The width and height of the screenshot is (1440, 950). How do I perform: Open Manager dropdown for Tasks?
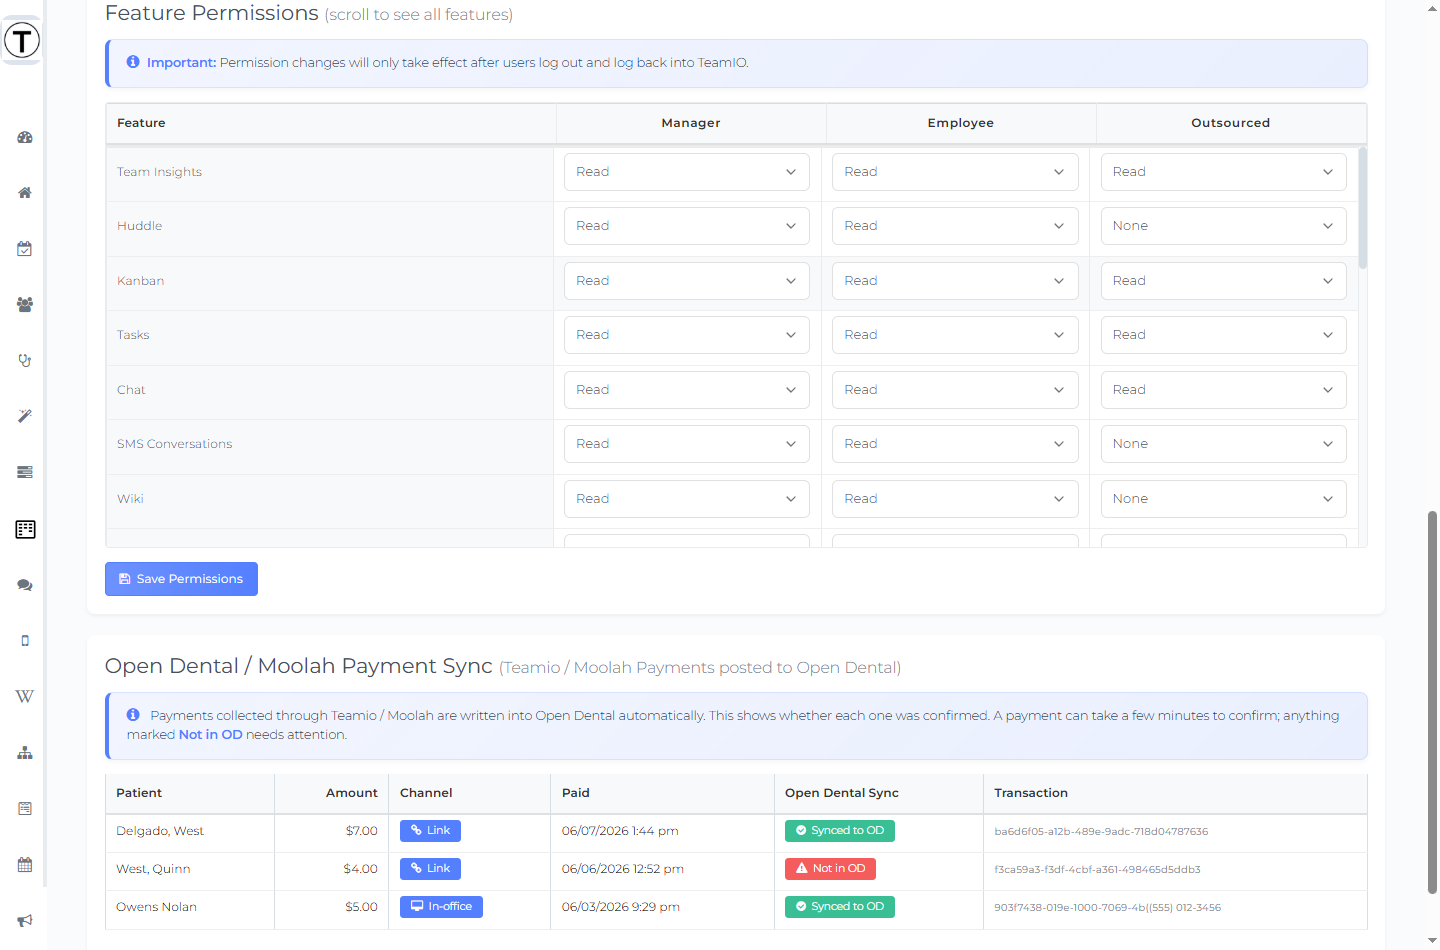coord(687,335)
